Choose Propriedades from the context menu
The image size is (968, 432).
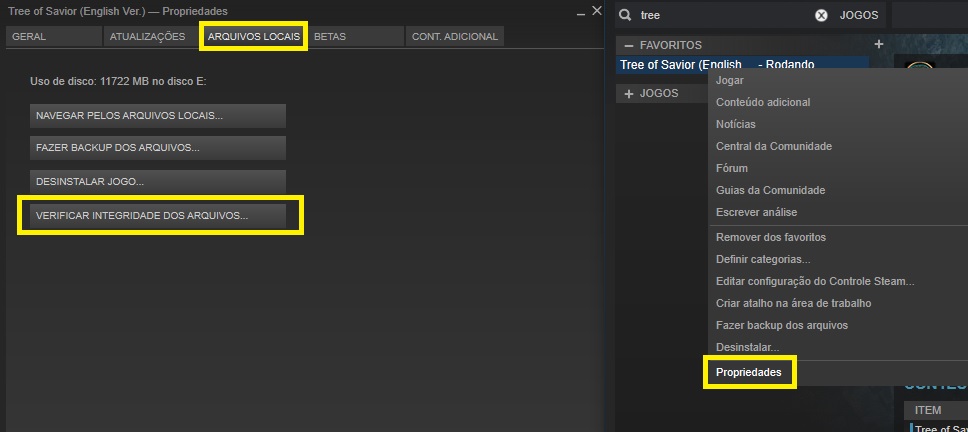click(x=749, y=373)
